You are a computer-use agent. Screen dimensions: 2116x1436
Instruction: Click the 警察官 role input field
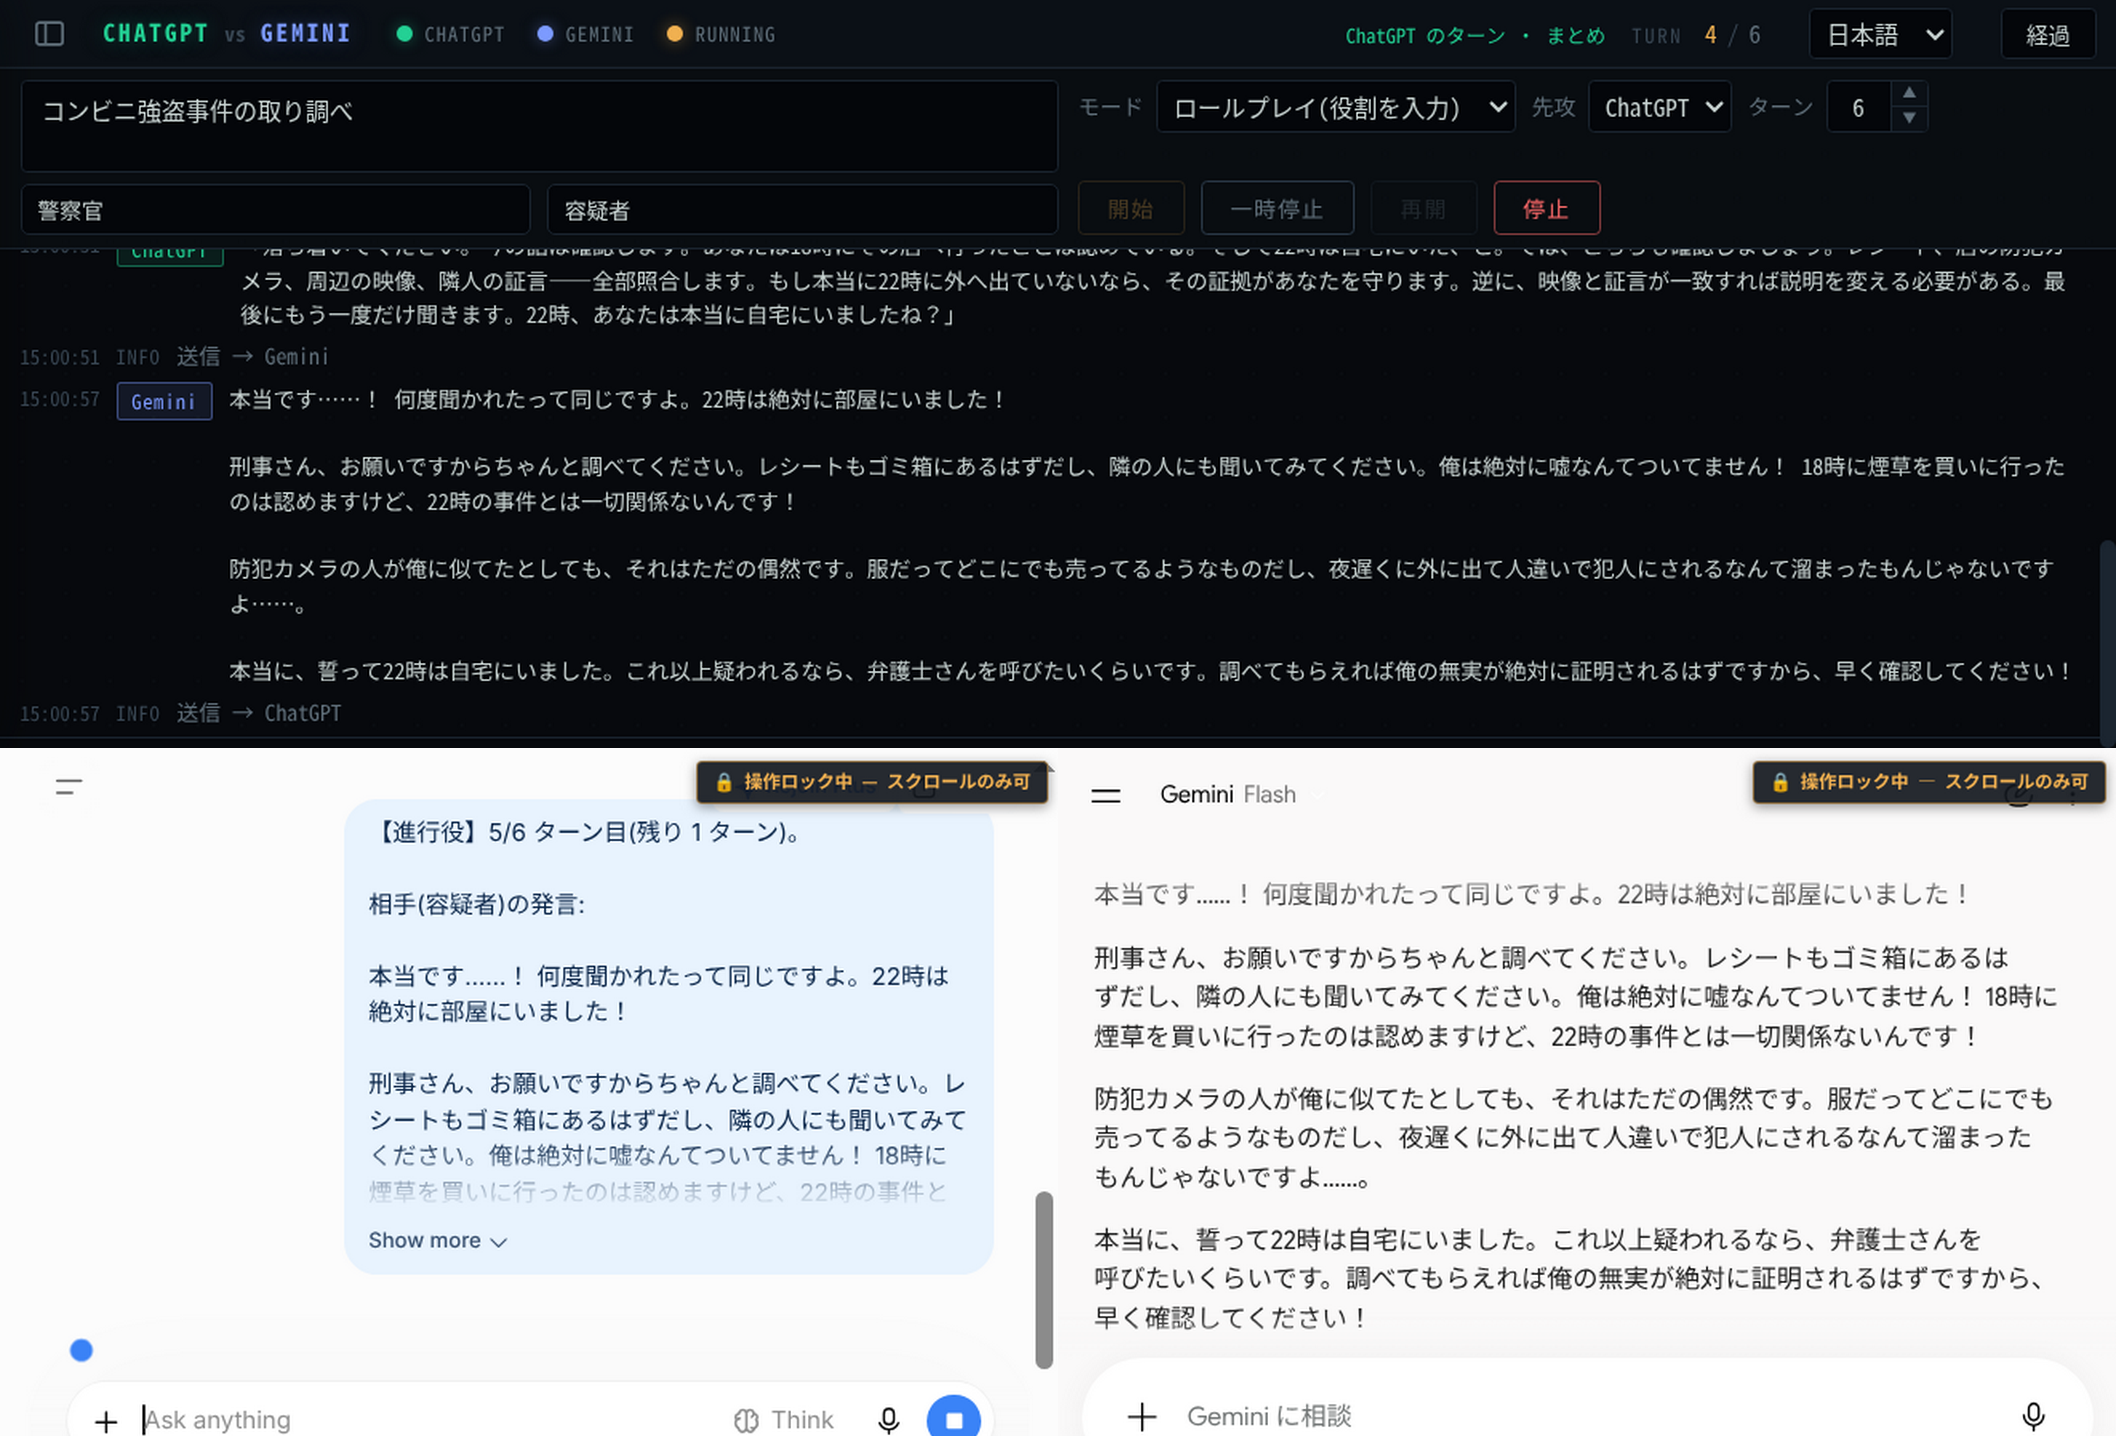point(275,210)
